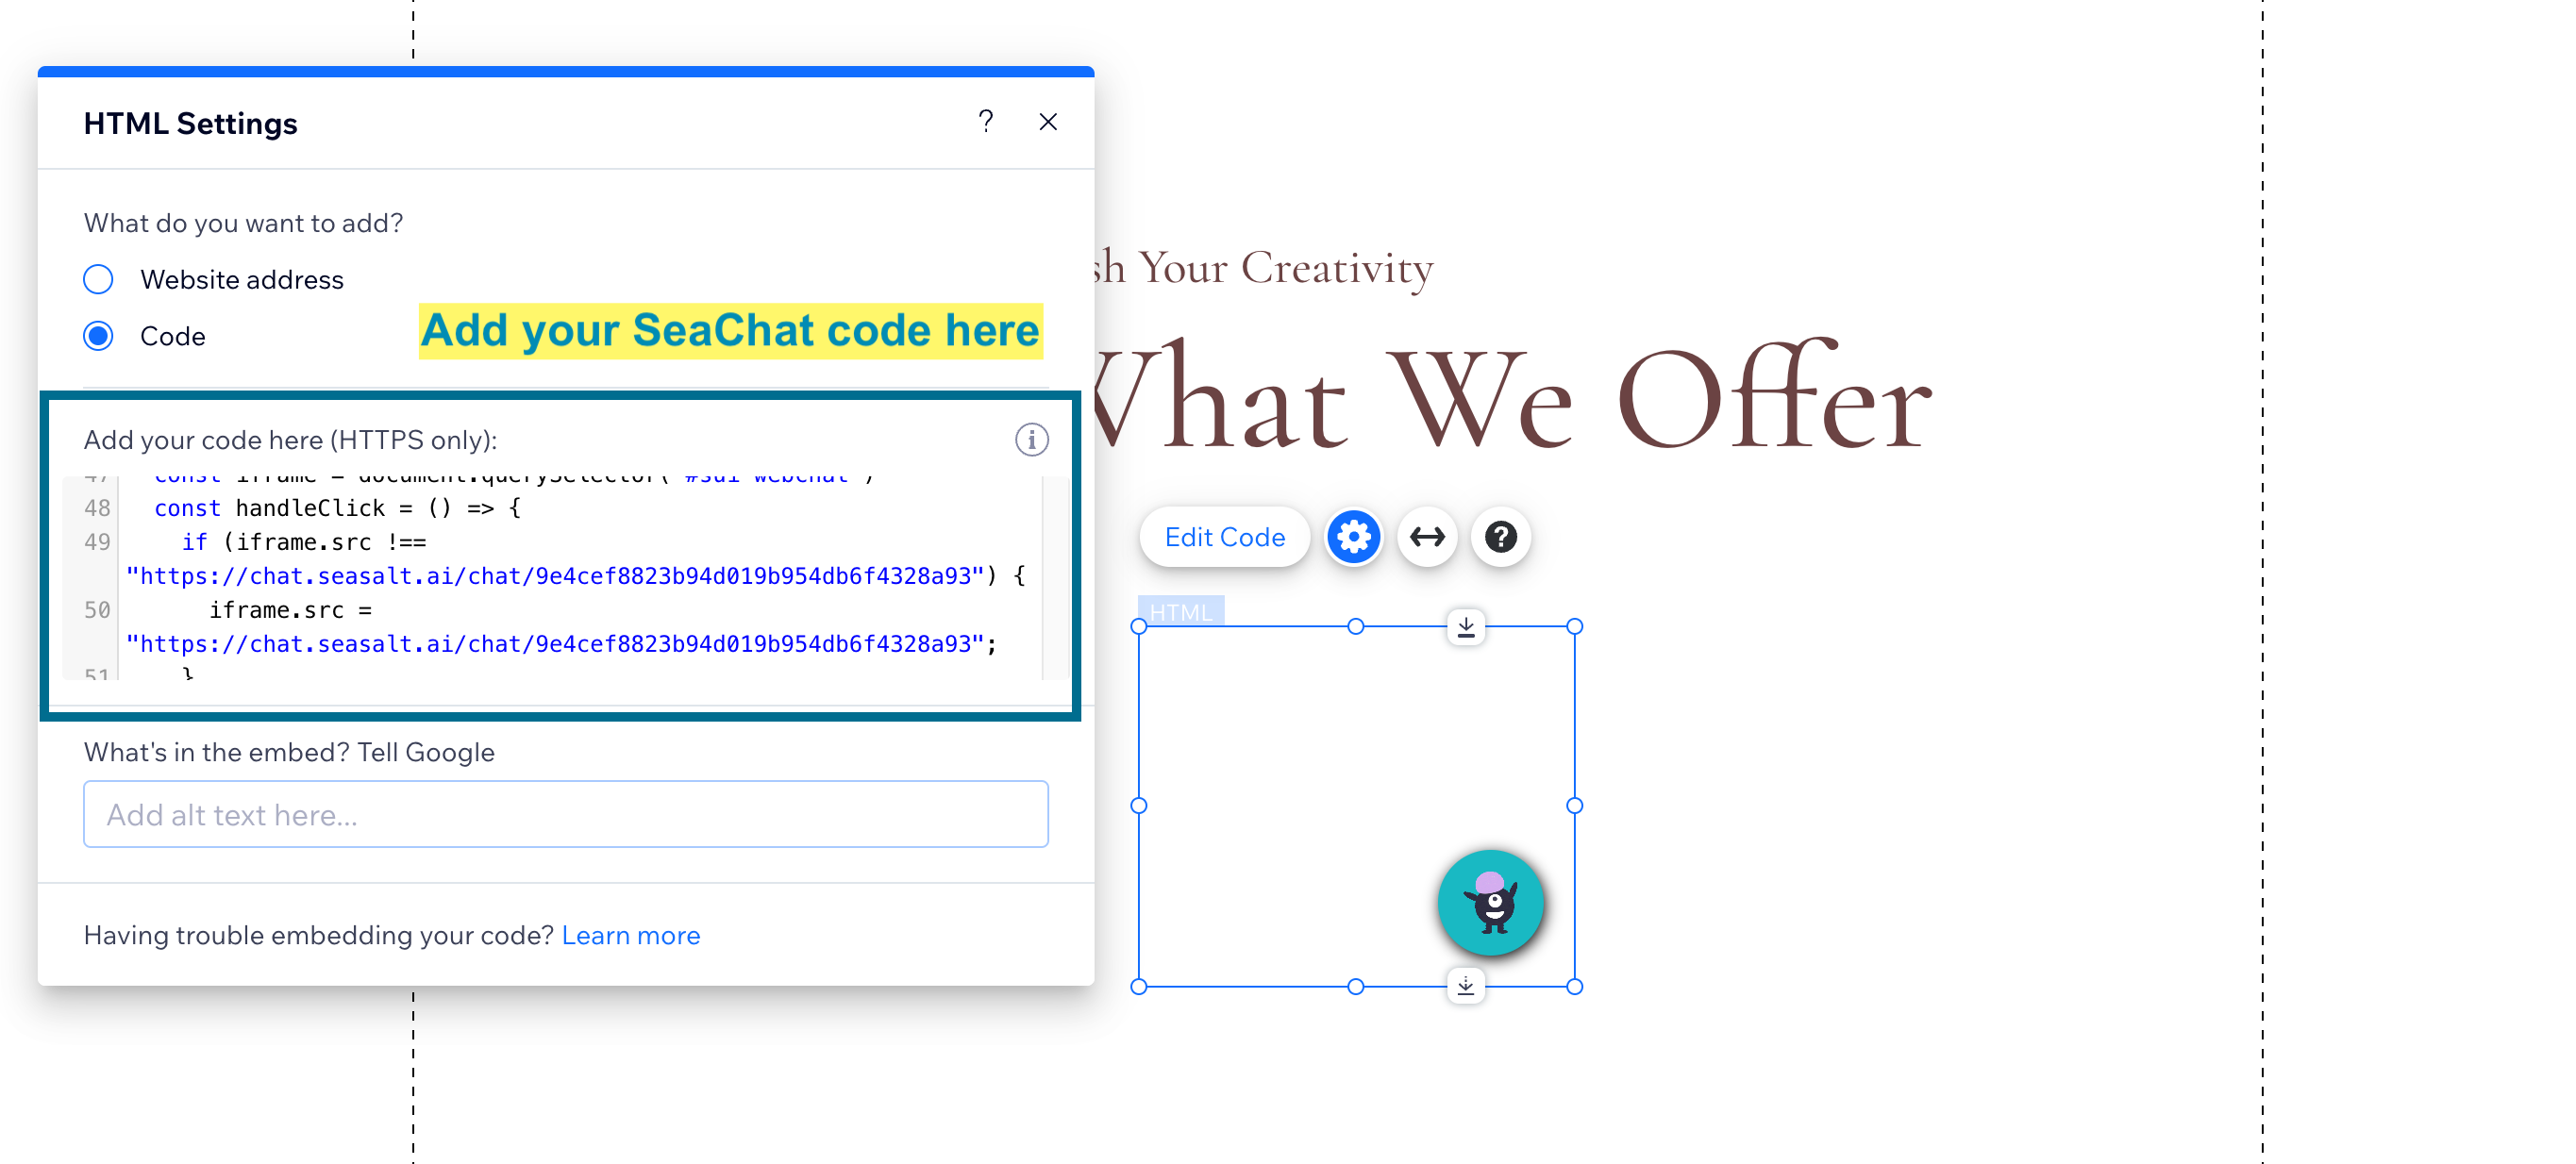Click the Add alt text input field
Screen dimensions: 2576x1164
click(565, 816)
